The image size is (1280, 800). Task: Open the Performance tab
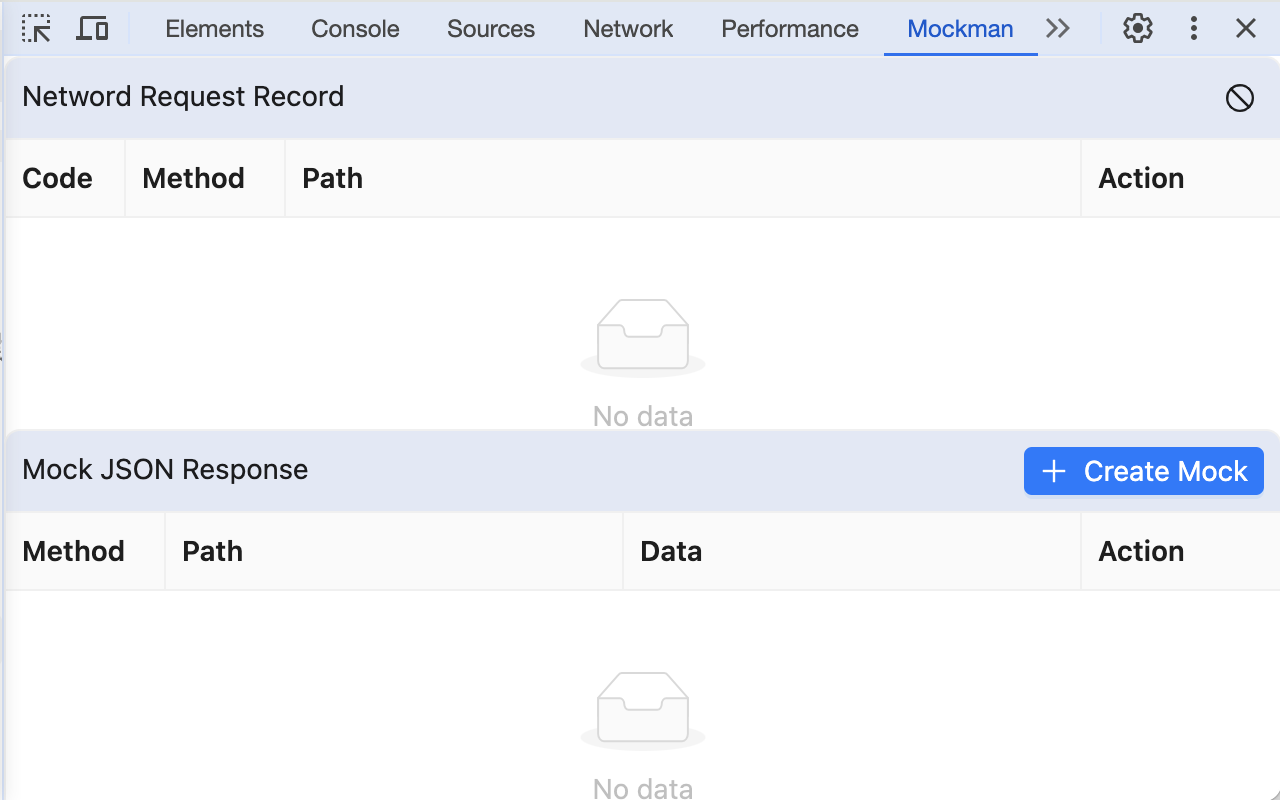pyautogui.click(x=789, y=29)
